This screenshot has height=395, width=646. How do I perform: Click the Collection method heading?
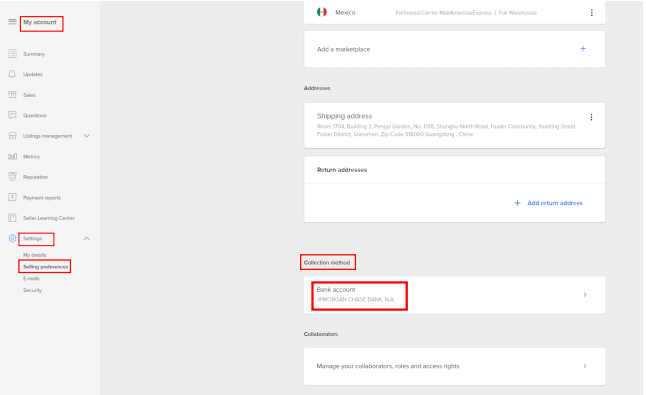[x=327, y=262]
